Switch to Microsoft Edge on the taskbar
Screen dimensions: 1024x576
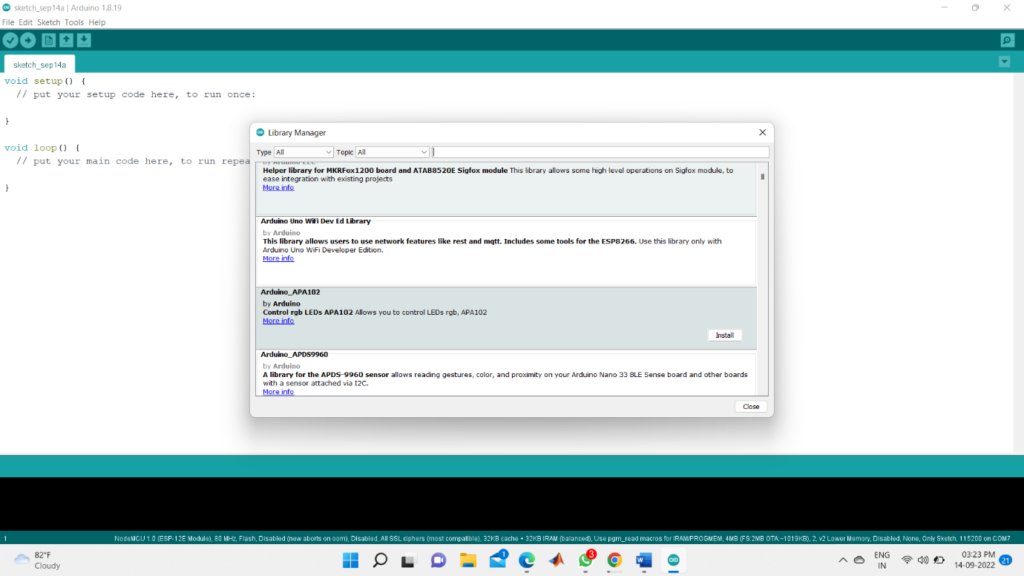[x=527, y=560]
